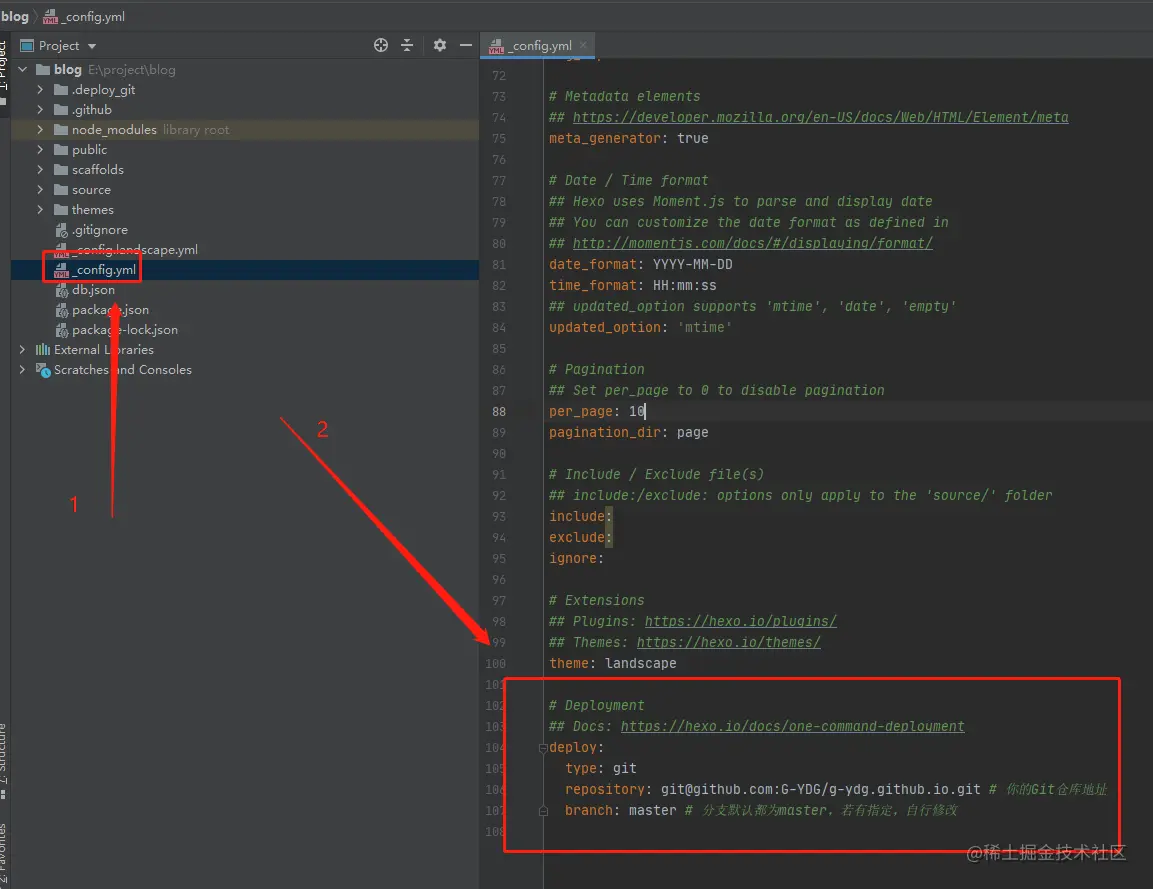Expand the source folder
The image size is (1153, 889).
(40, 190)
